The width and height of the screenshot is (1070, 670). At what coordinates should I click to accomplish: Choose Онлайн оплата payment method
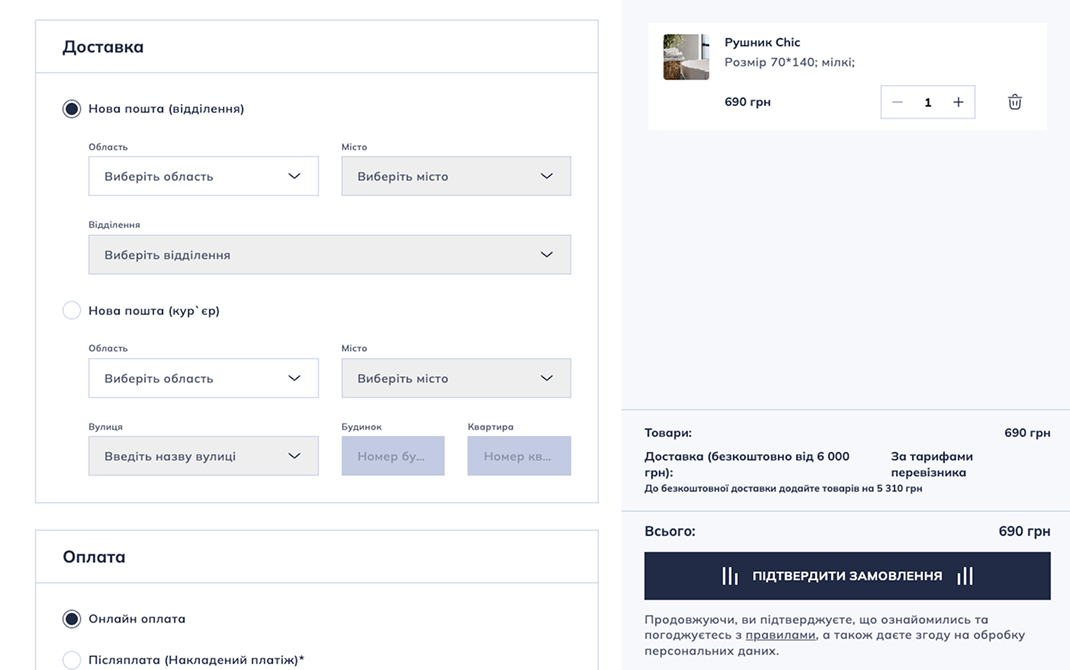click(72, 619)
